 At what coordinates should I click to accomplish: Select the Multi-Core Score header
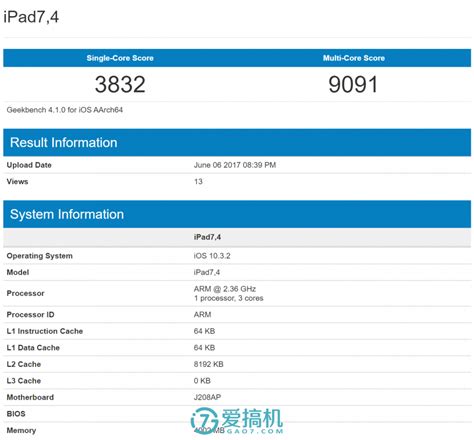point(354,58)
